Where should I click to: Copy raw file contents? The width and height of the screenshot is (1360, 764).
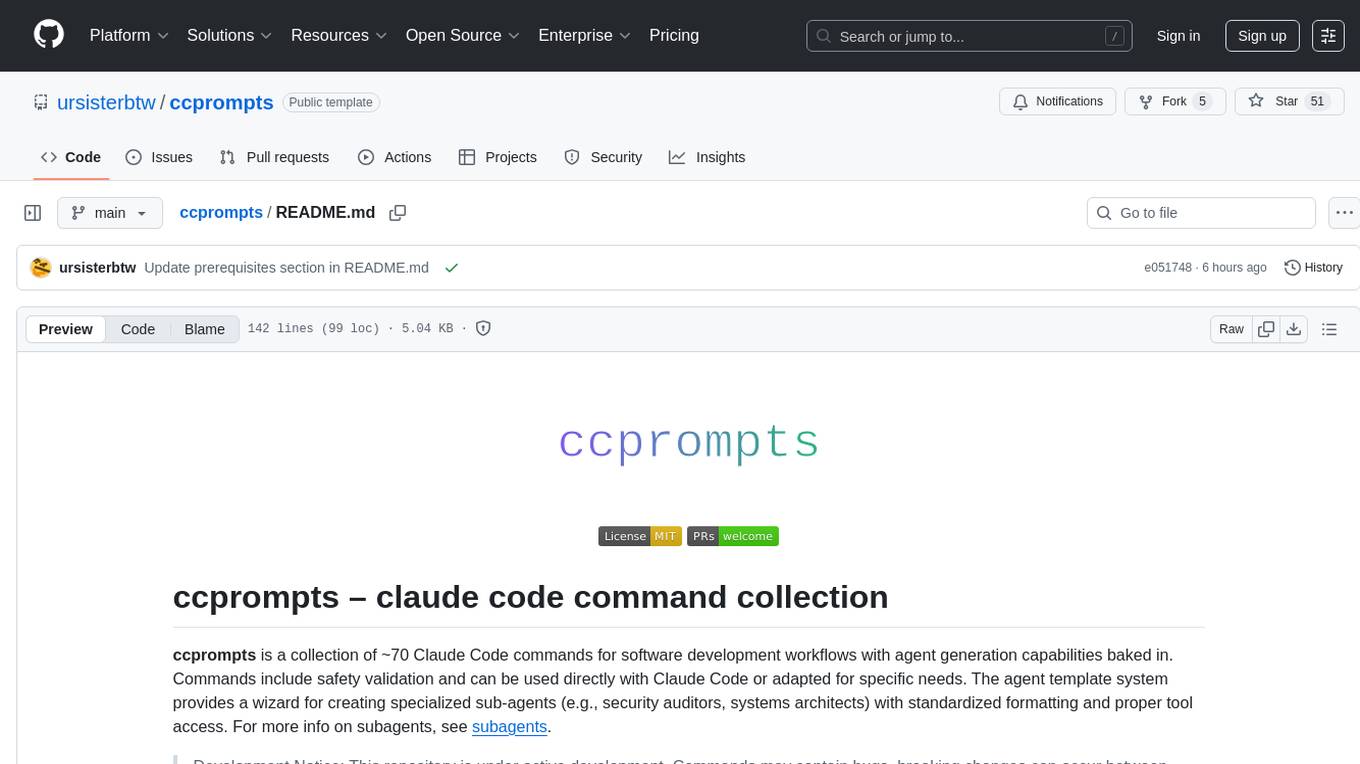[1266, 329]
